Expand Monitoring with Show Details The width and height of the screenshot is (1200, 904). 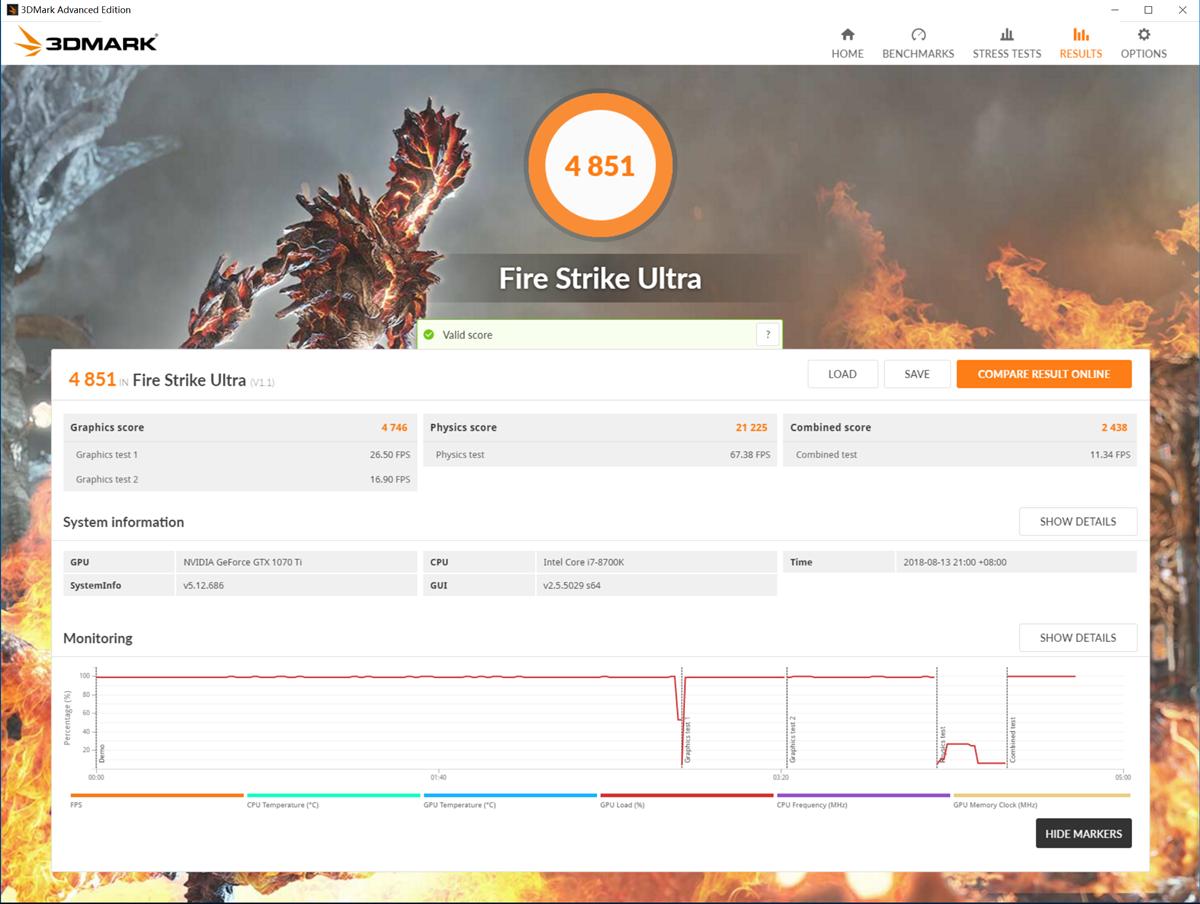[1077, 638]
